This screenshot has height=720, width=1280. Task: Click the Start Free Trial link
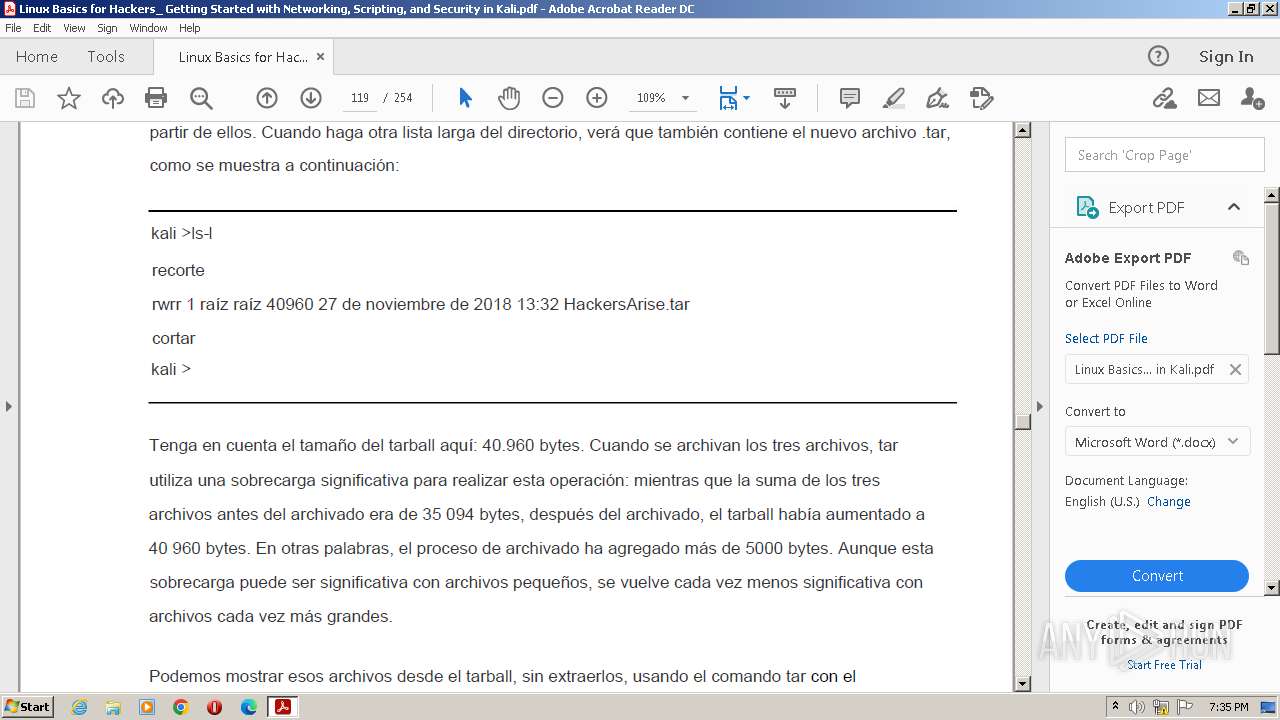pos(1164,665)
